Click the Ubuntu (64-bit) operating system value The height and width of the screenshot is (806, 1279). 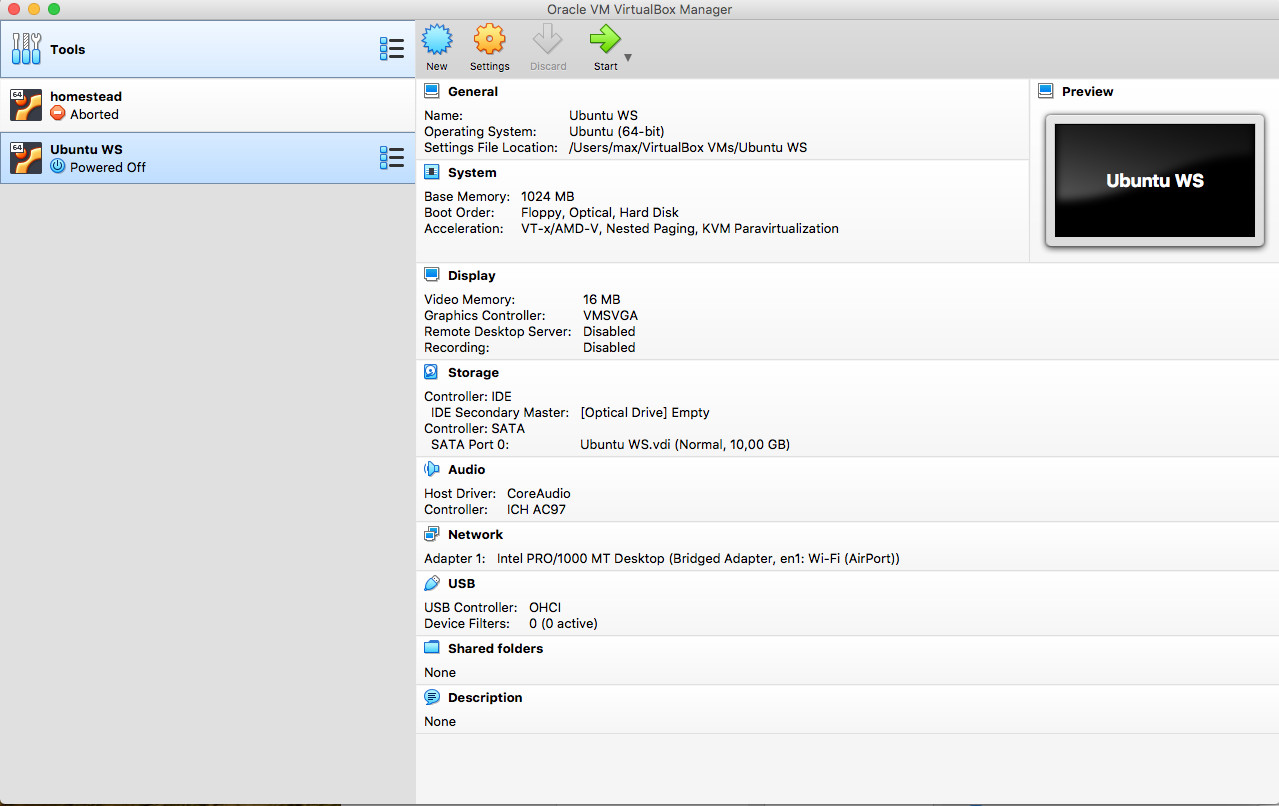pos(617,131)
